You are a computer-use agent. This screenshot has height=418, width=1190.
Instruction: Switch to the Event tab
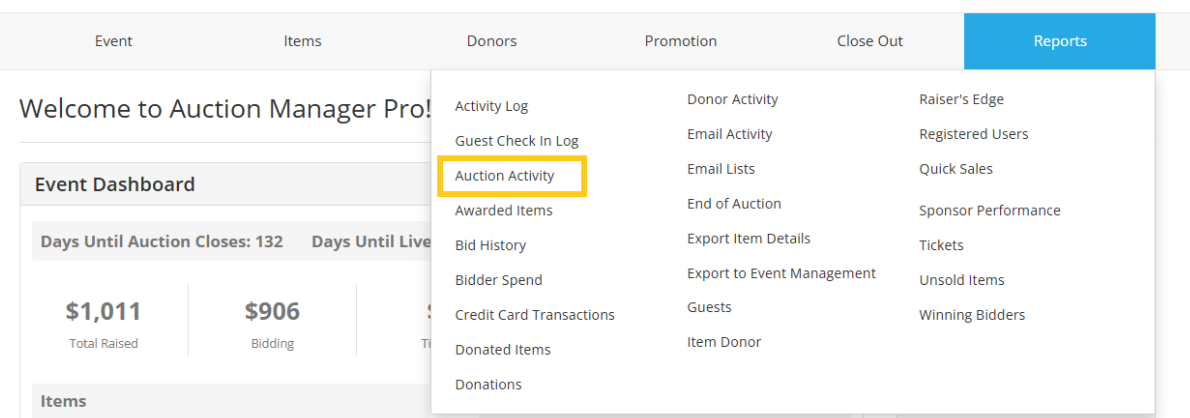tap(114, 41)
